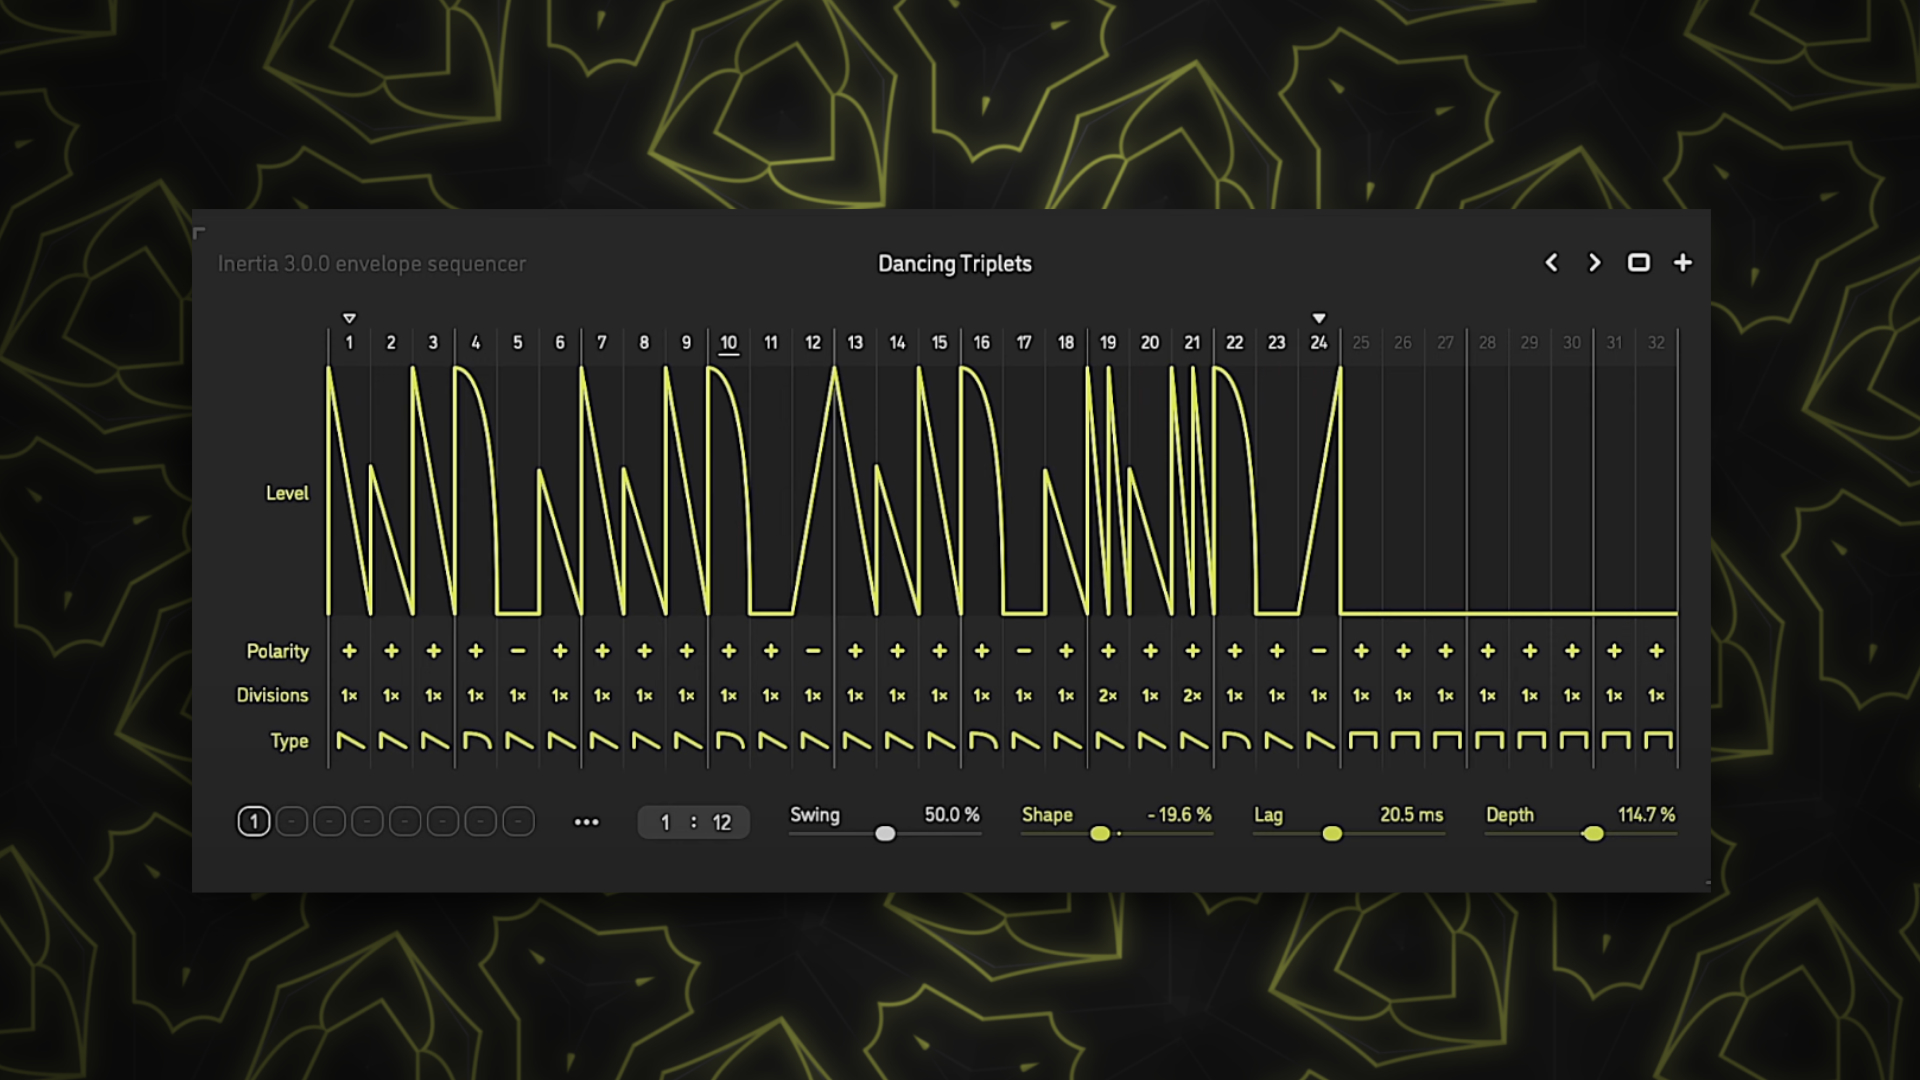1920x1080 pixels.
Task: Click envelope type icon for step 4
Action: coord(476,741)
